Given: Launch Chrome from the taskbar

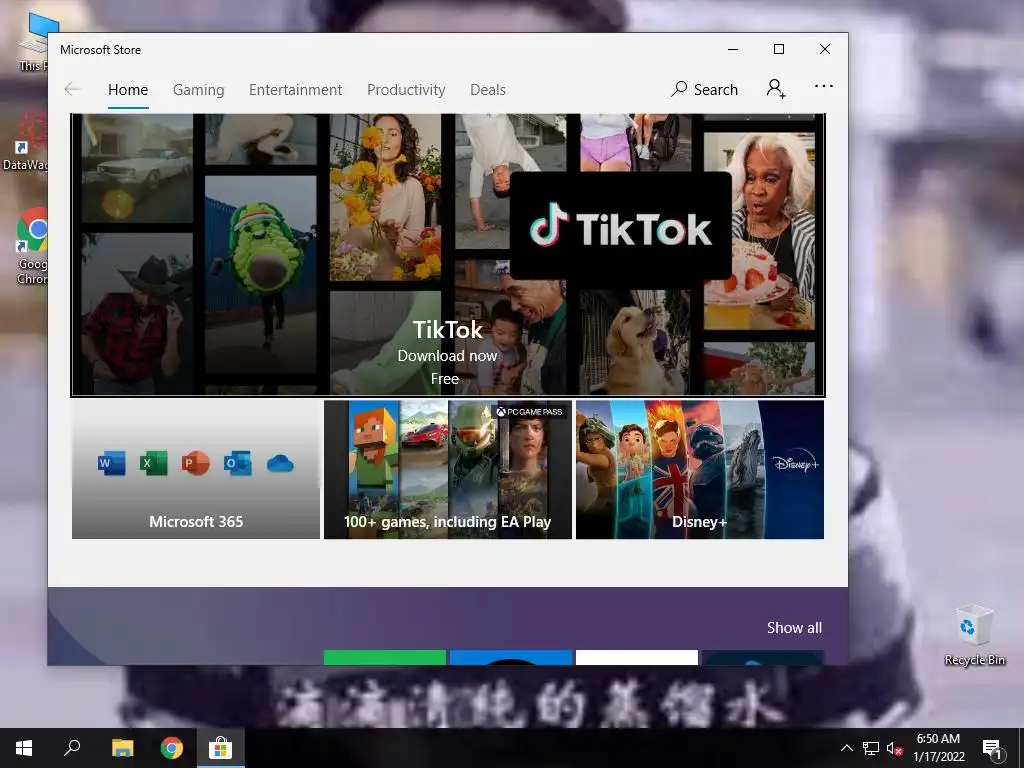Looking at the screenshot, I should [x=172, y=748].
